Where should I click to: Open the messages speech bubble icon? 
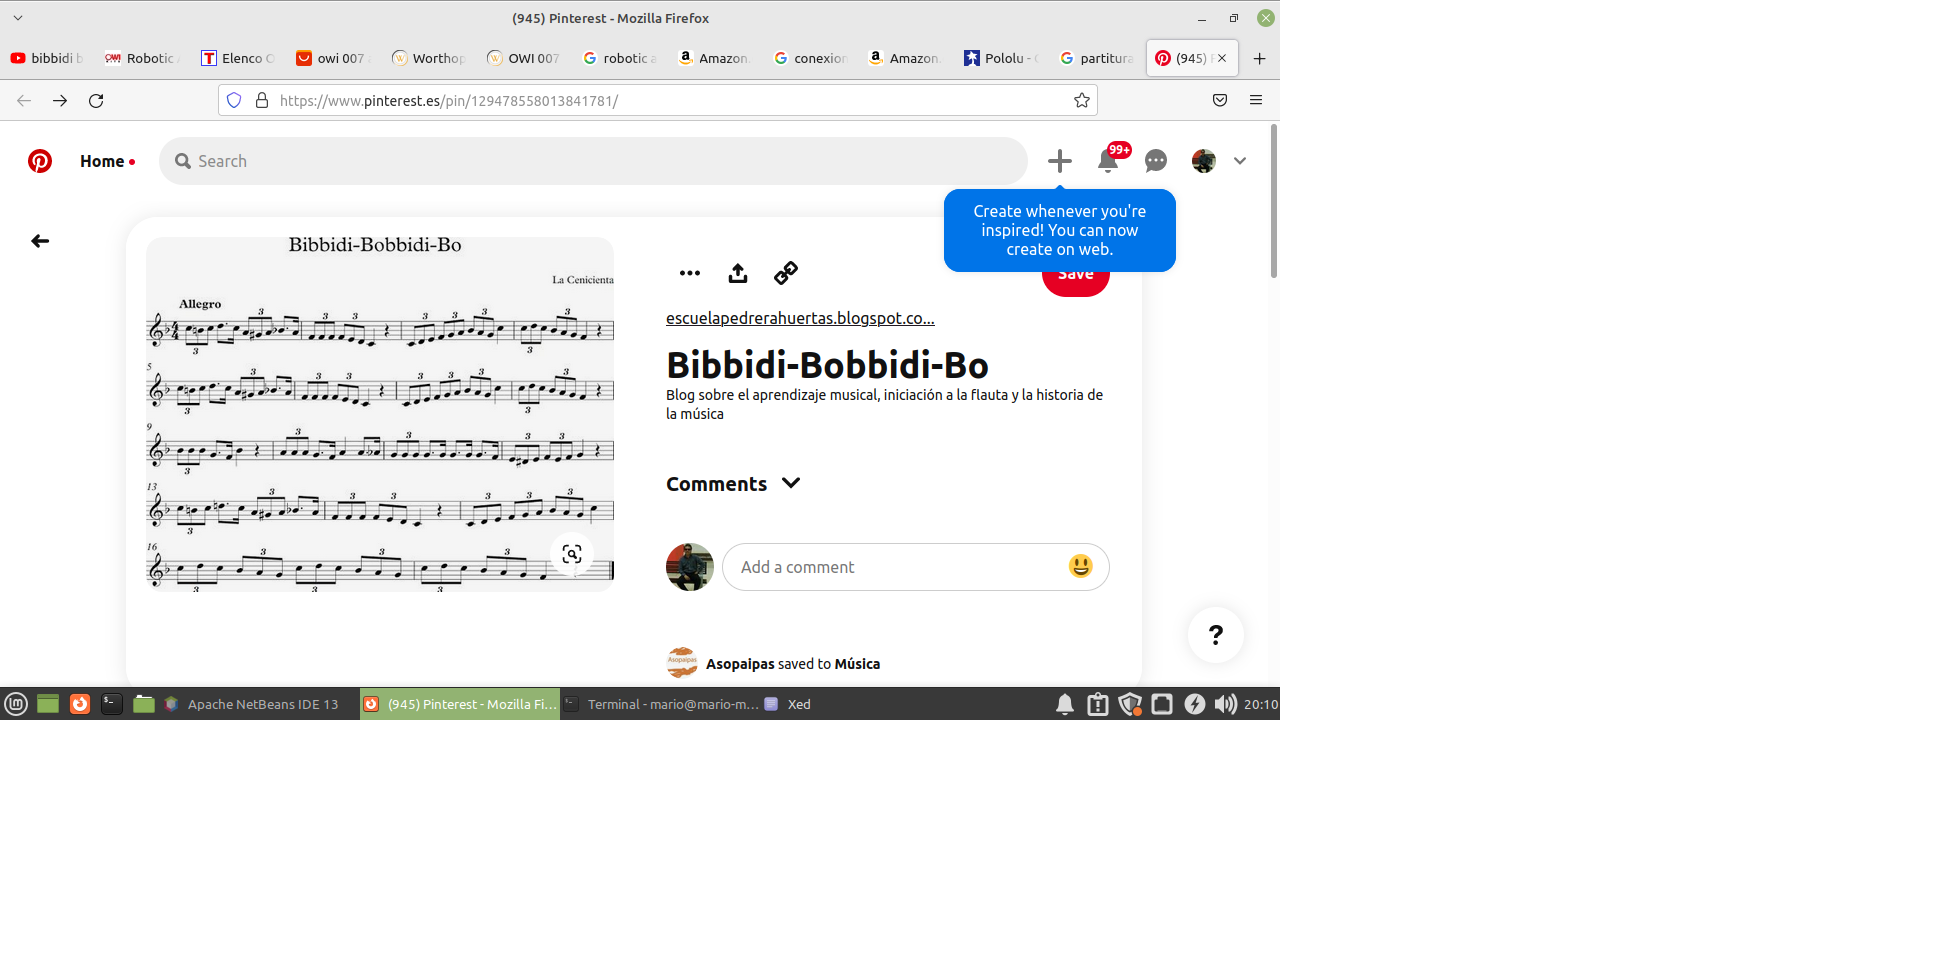1156,161
